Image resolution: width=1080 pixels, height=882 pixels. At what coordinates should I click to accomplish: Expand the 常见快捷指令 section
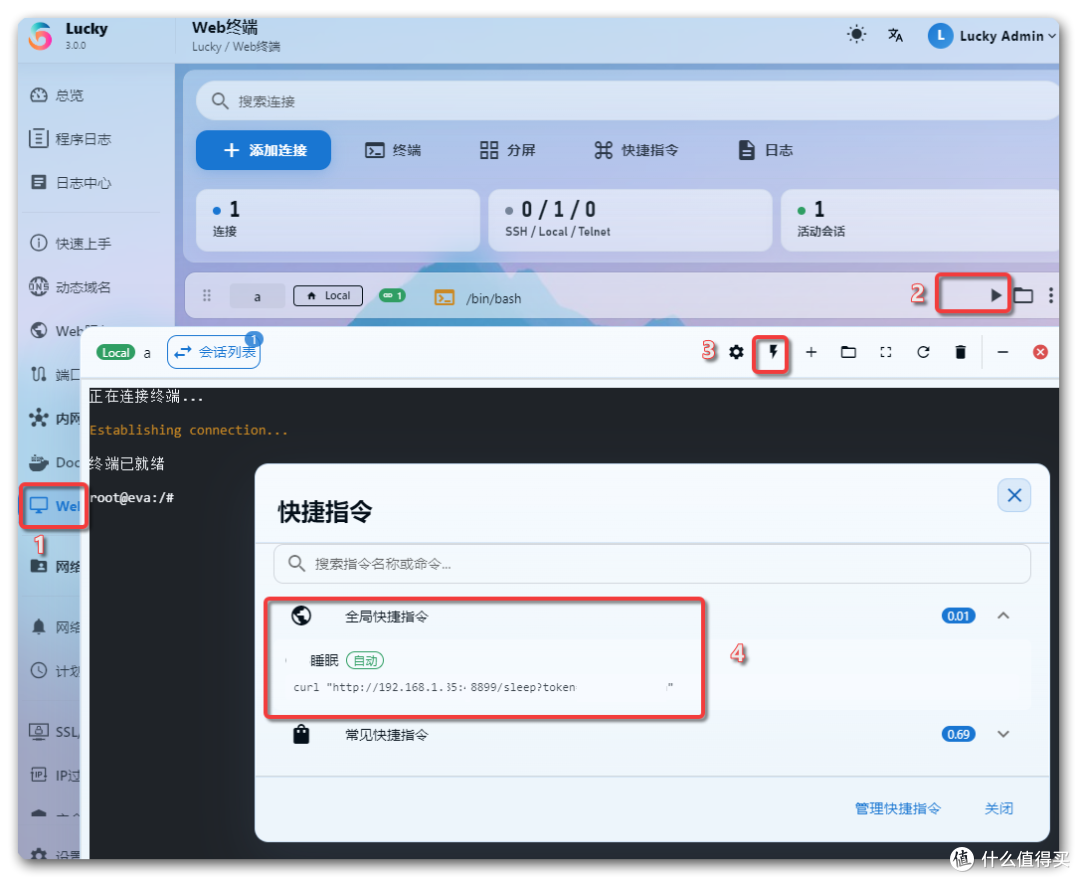pyautogui.click(x=1003, y=734)
